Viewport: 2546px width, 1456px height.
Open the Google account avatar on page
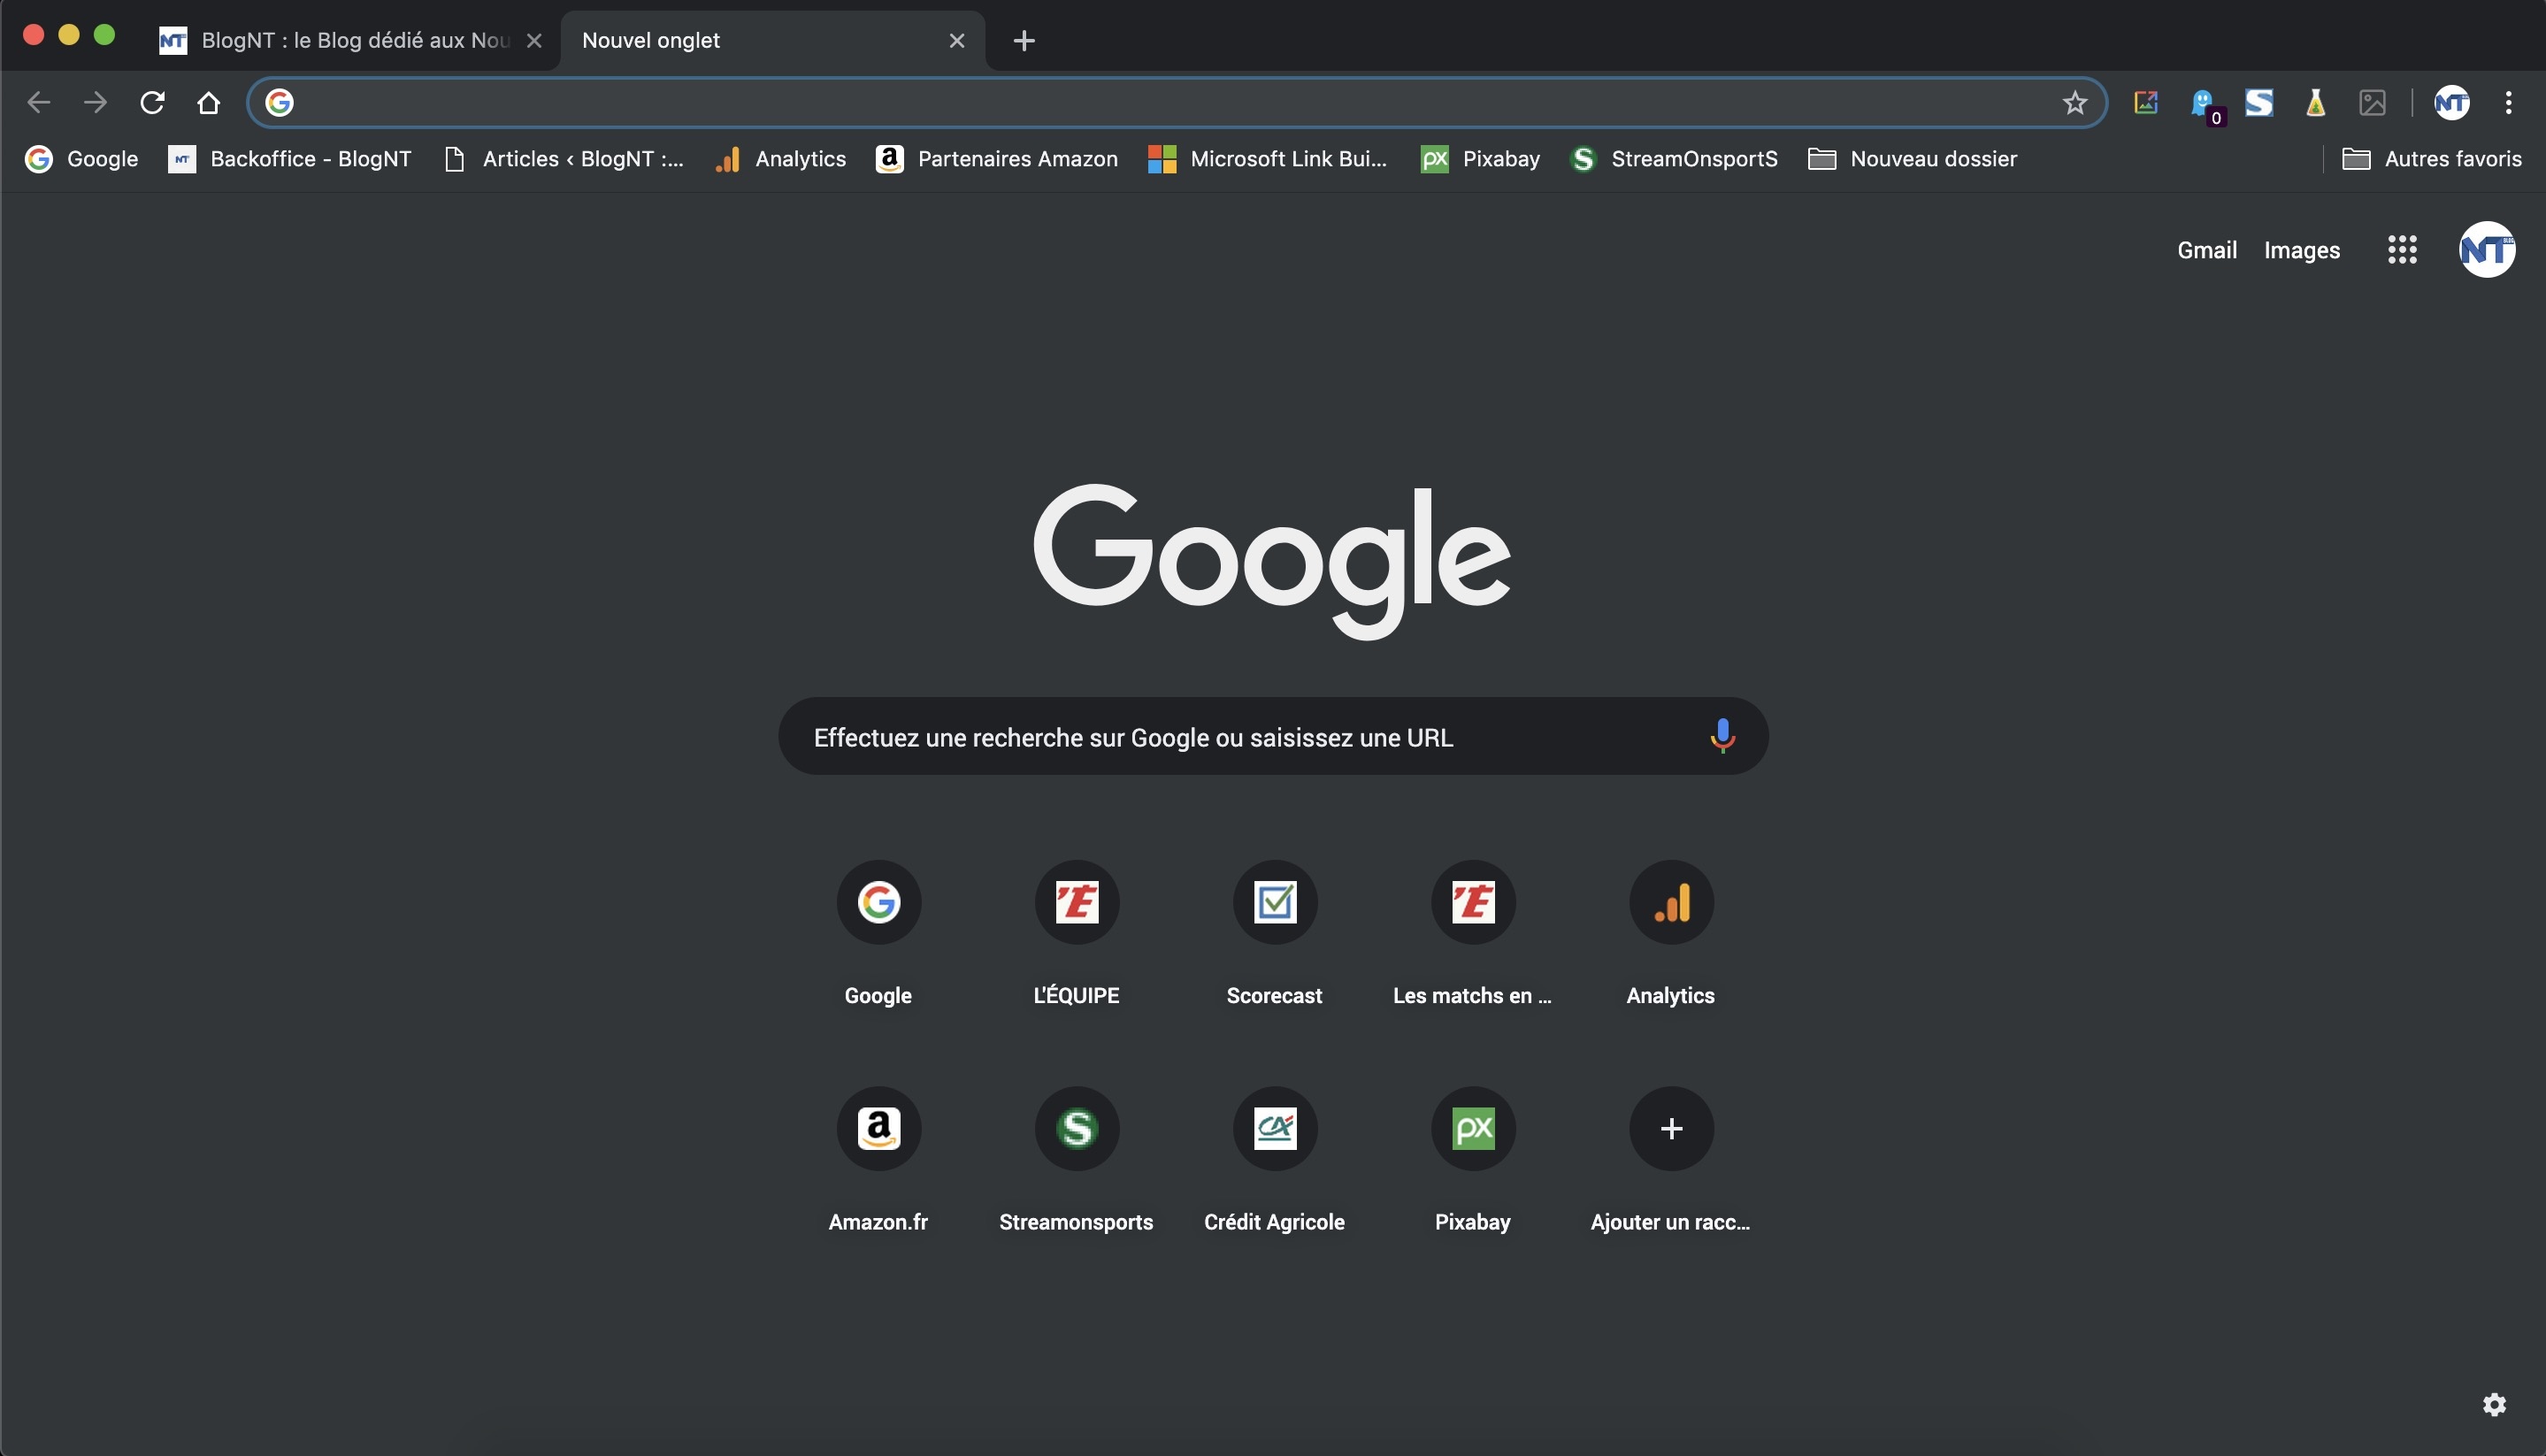[2486, 250]
